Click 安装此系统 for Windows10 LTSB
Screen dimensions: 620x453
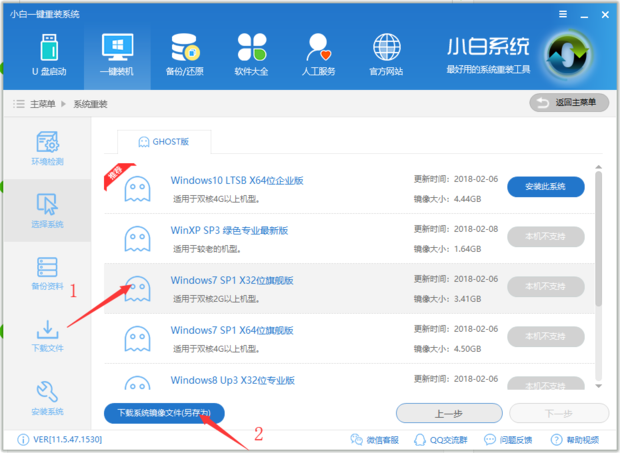(x=545, y=186)
